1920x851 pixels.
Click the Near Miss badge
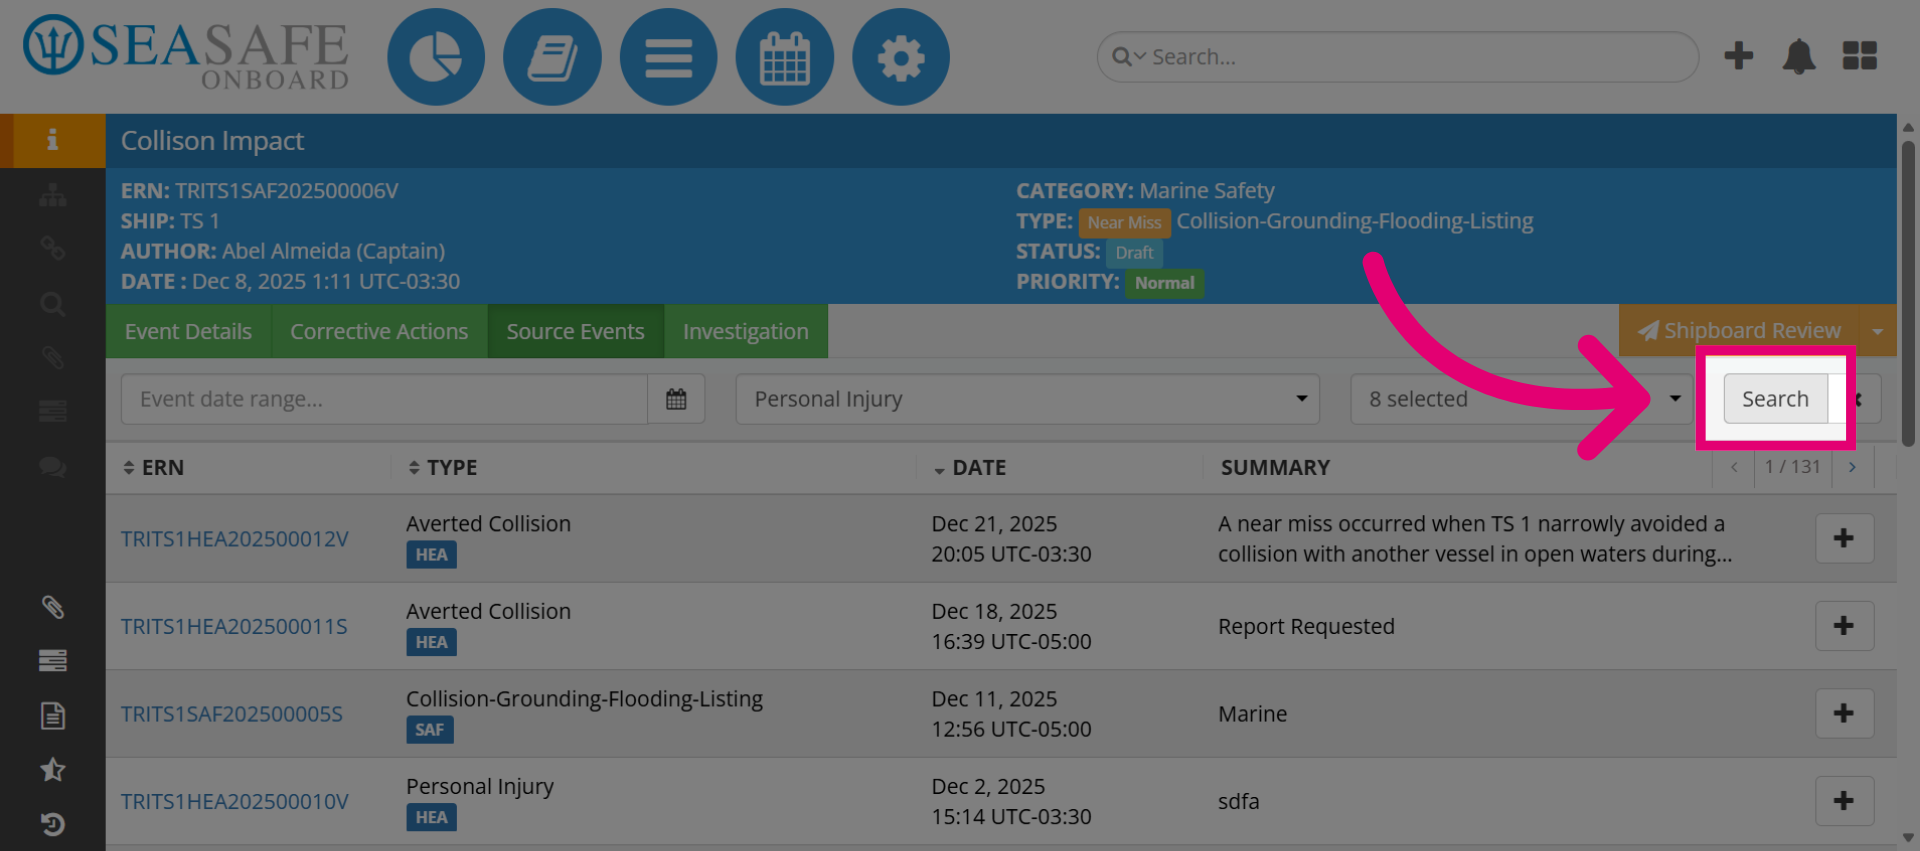(x=1124, y=222)
